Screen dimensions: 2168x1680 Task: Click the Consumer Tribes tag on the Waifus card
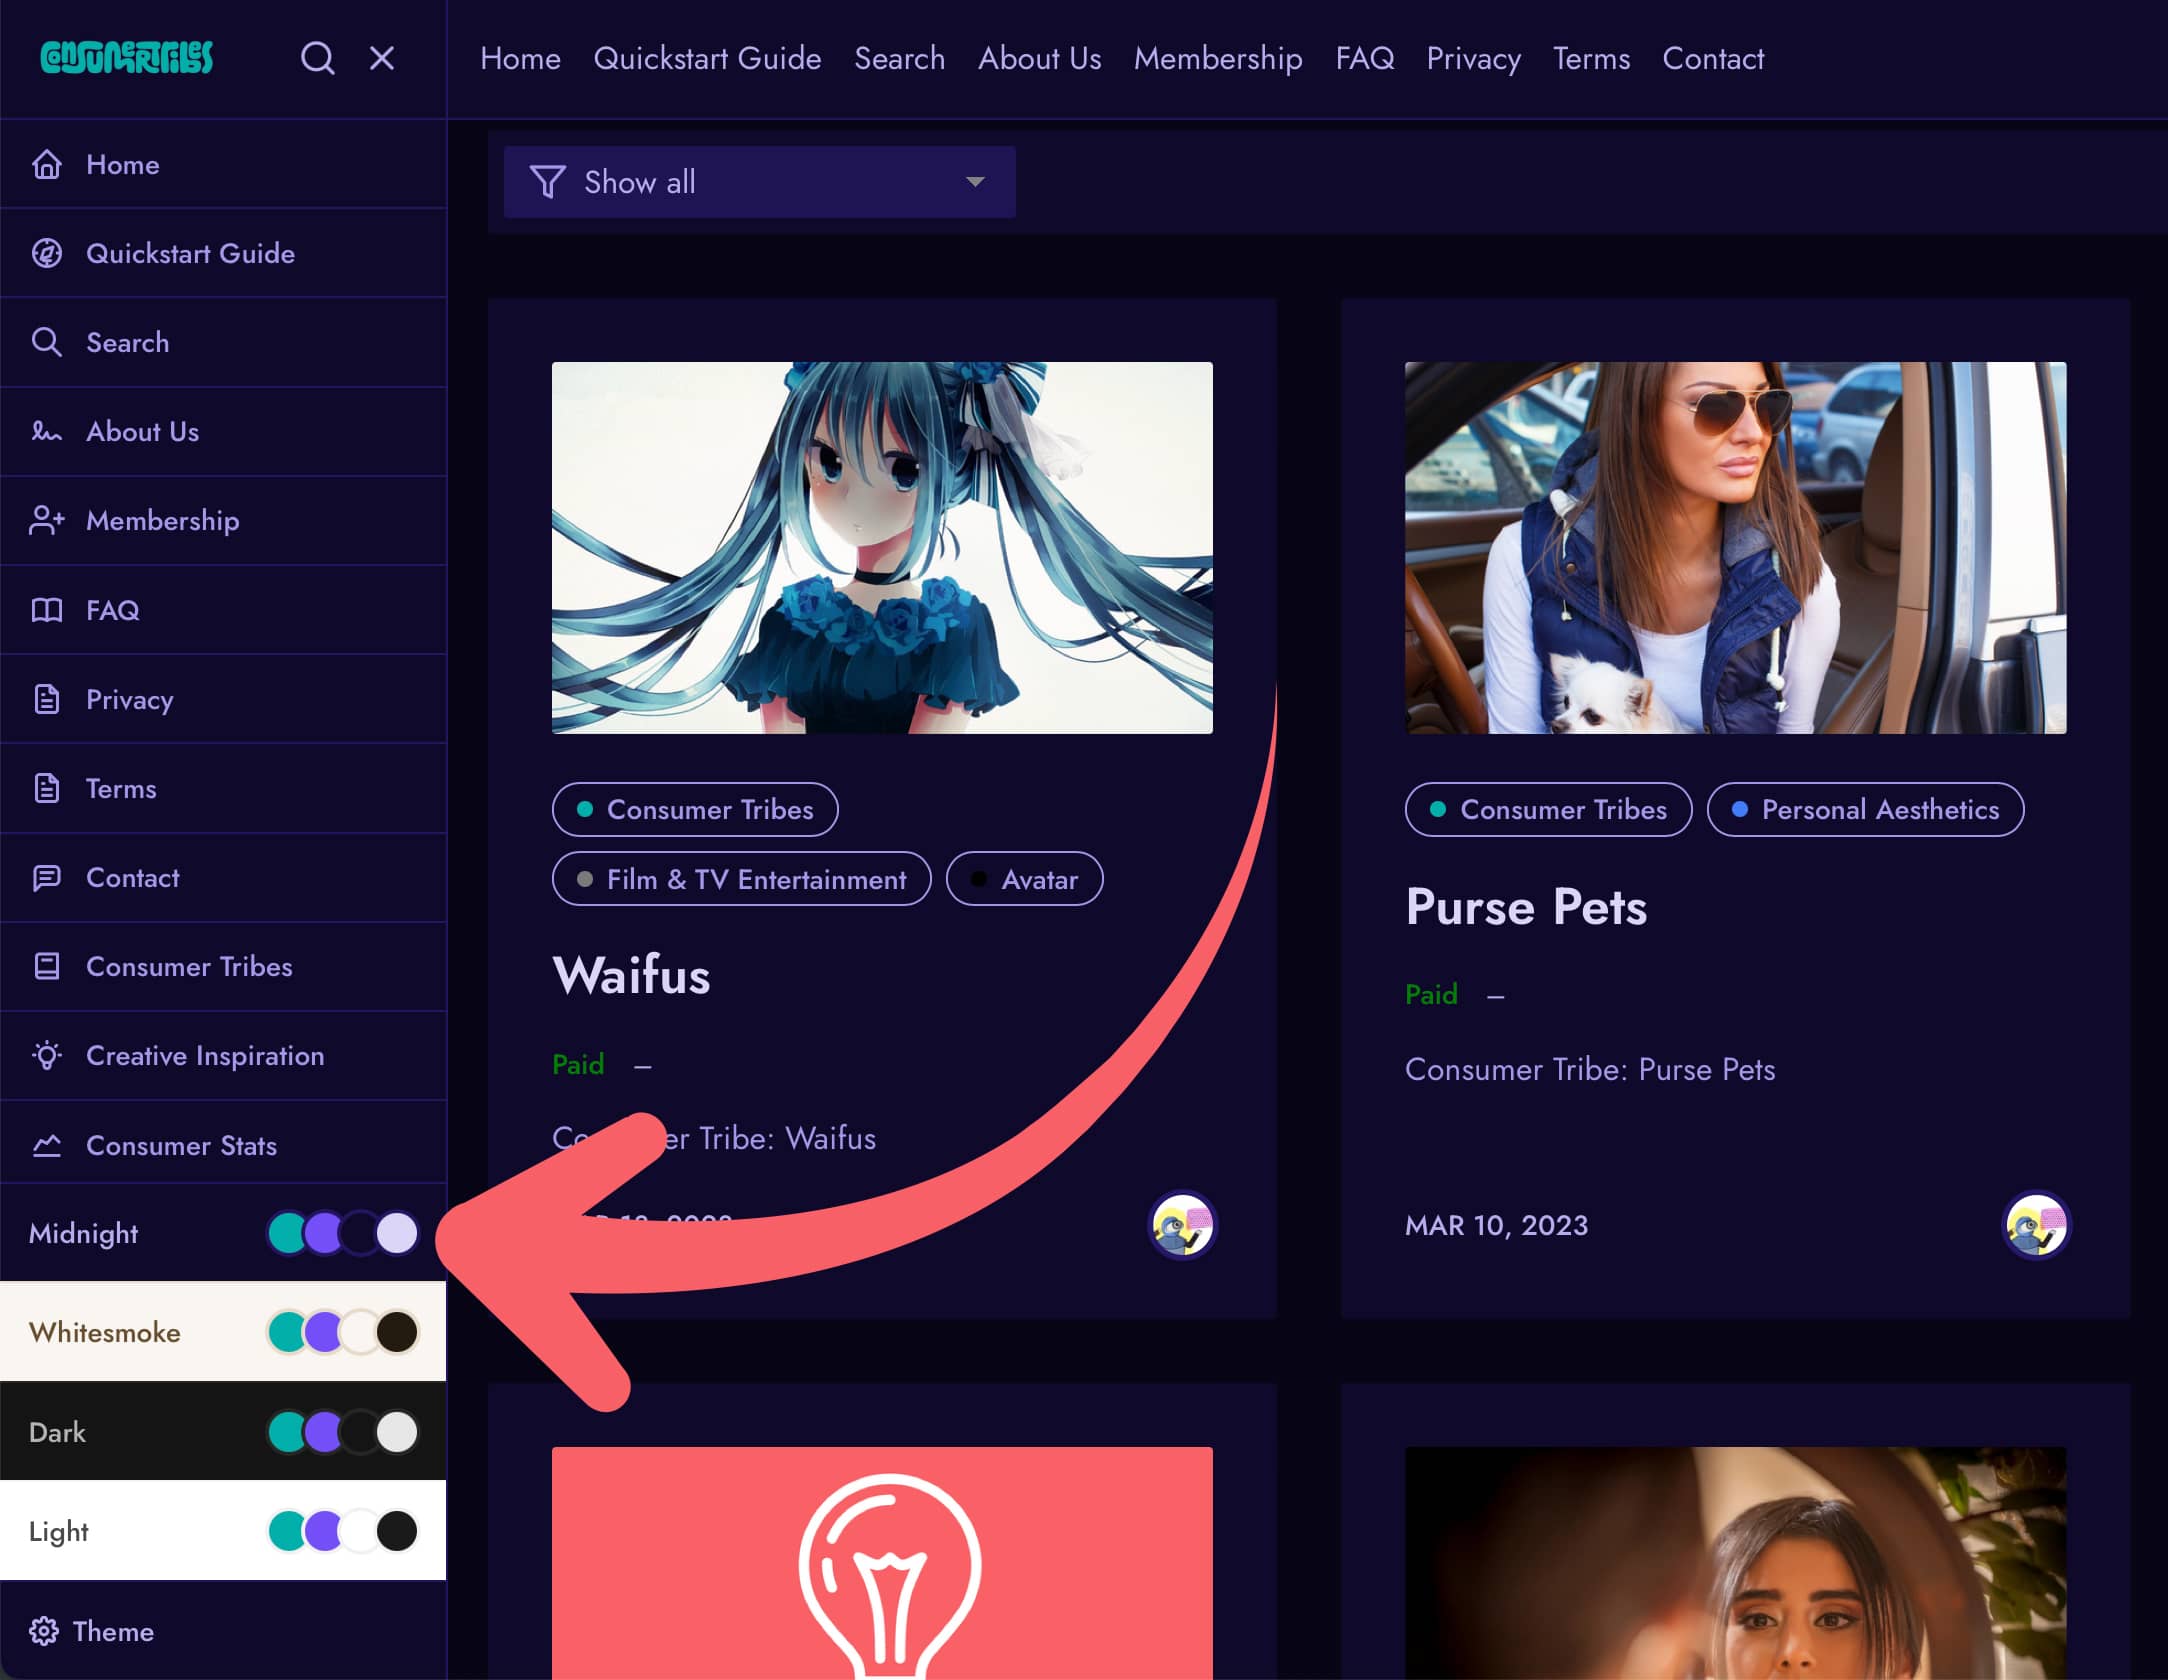pyautogui.click(x=695, y=809)
